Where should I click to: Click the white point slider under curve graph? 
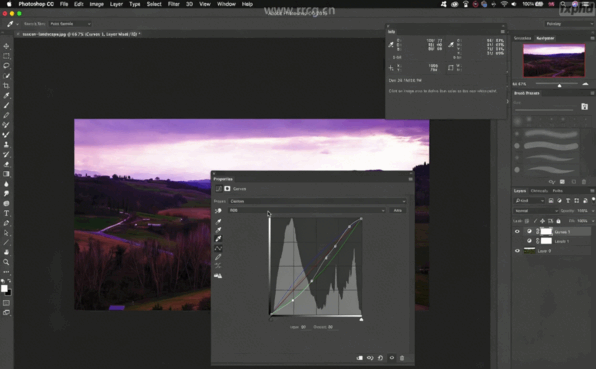[x=361, y=320]
